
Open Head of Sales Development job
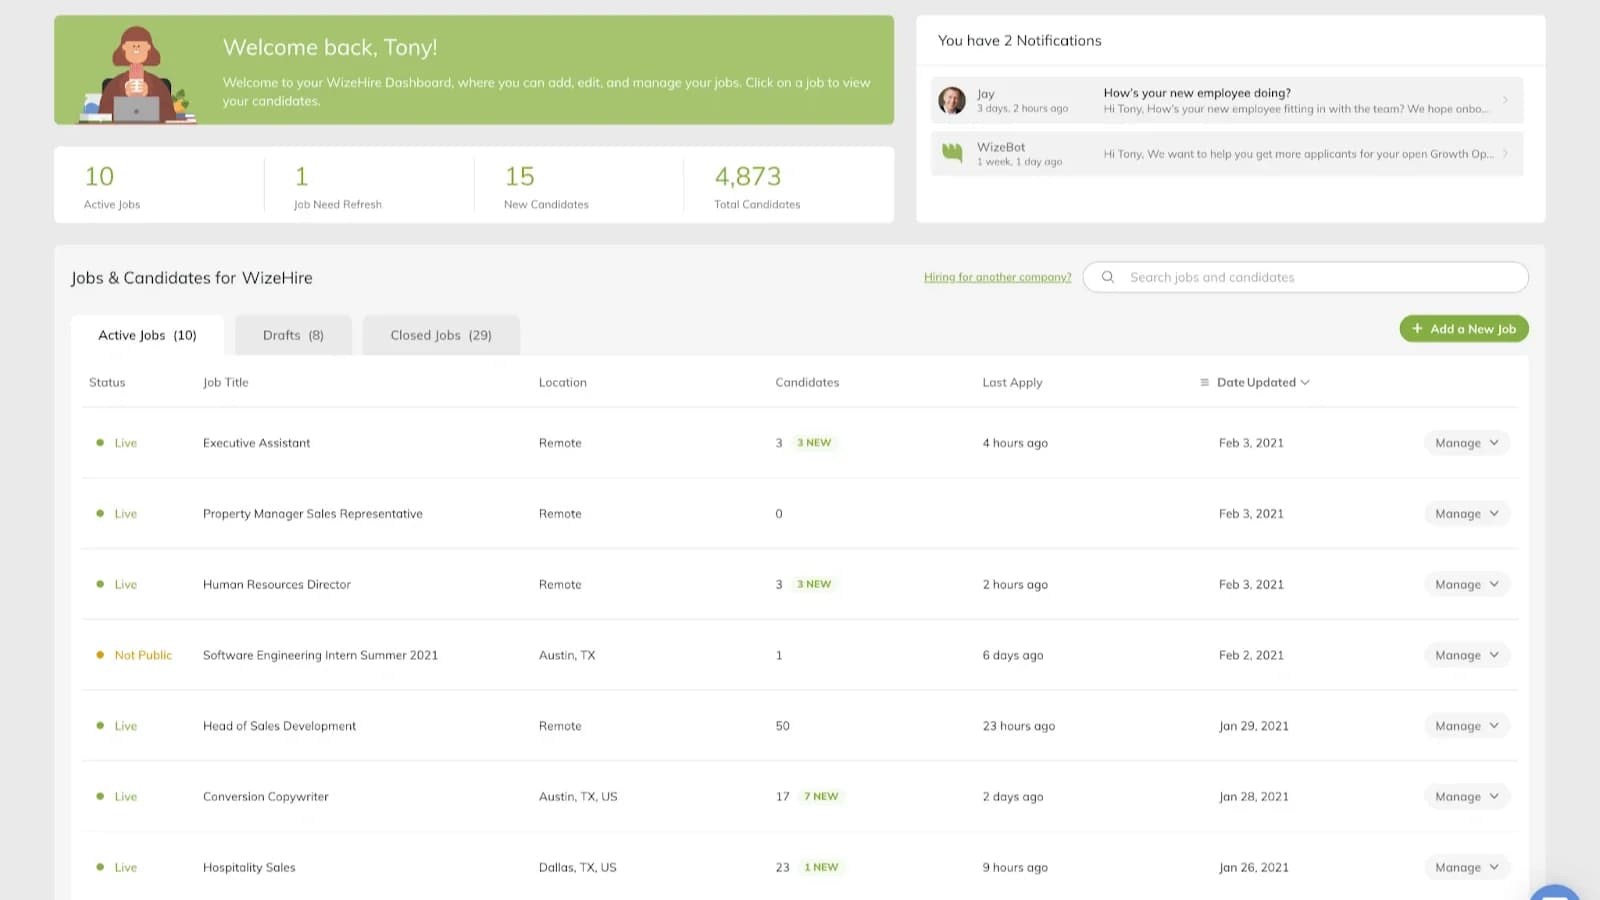click(x=279, y=727)
